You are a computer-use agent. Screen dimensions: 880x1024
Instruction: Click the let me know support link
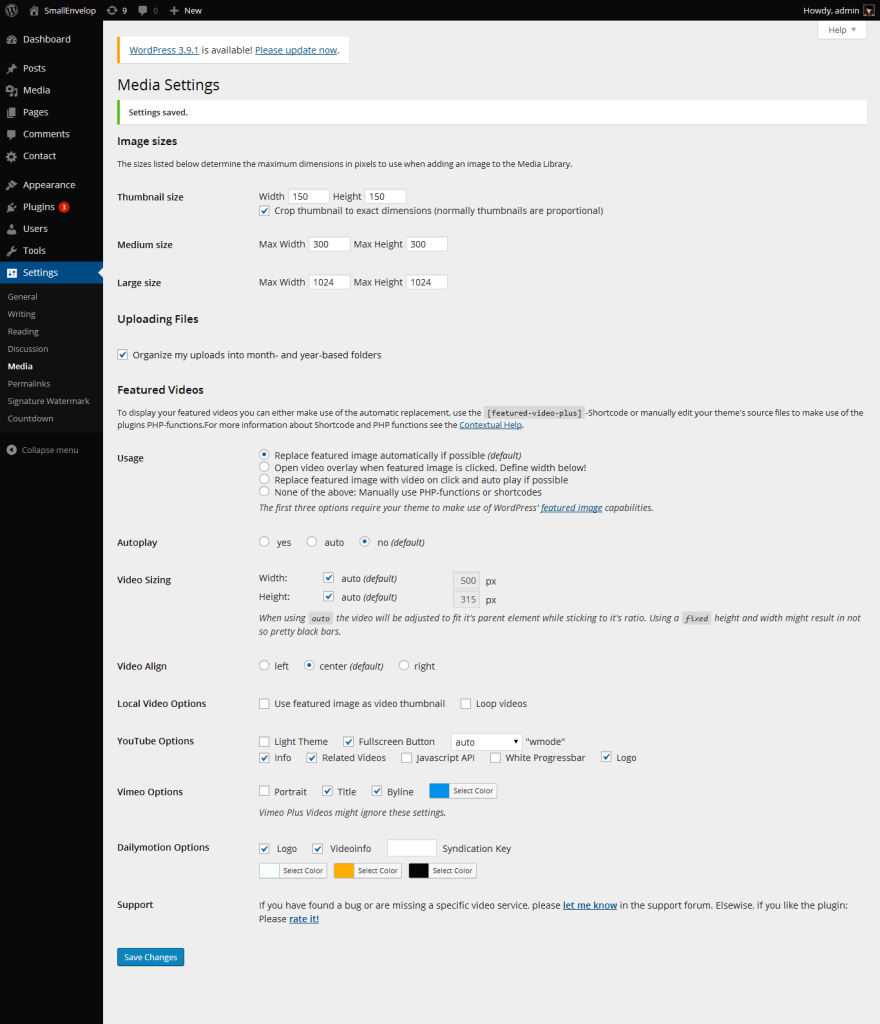[589, 905]
